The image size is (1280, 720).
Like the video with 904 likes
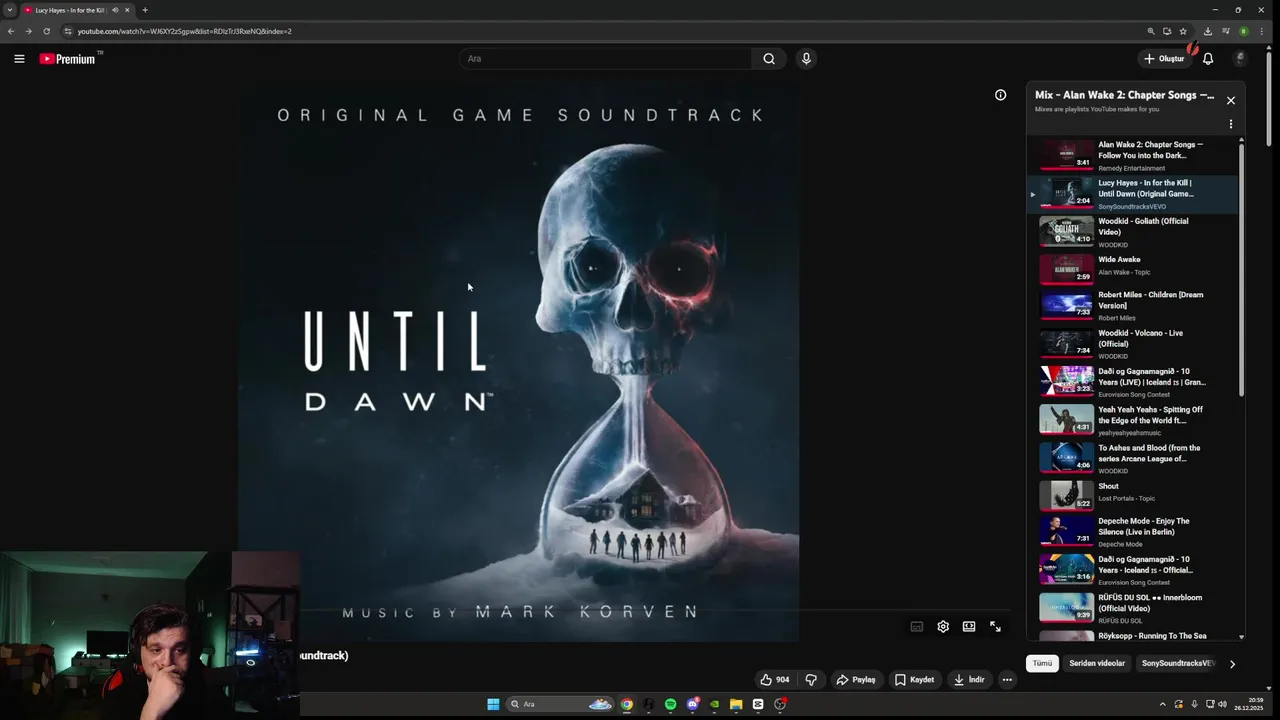click(775, 680)
